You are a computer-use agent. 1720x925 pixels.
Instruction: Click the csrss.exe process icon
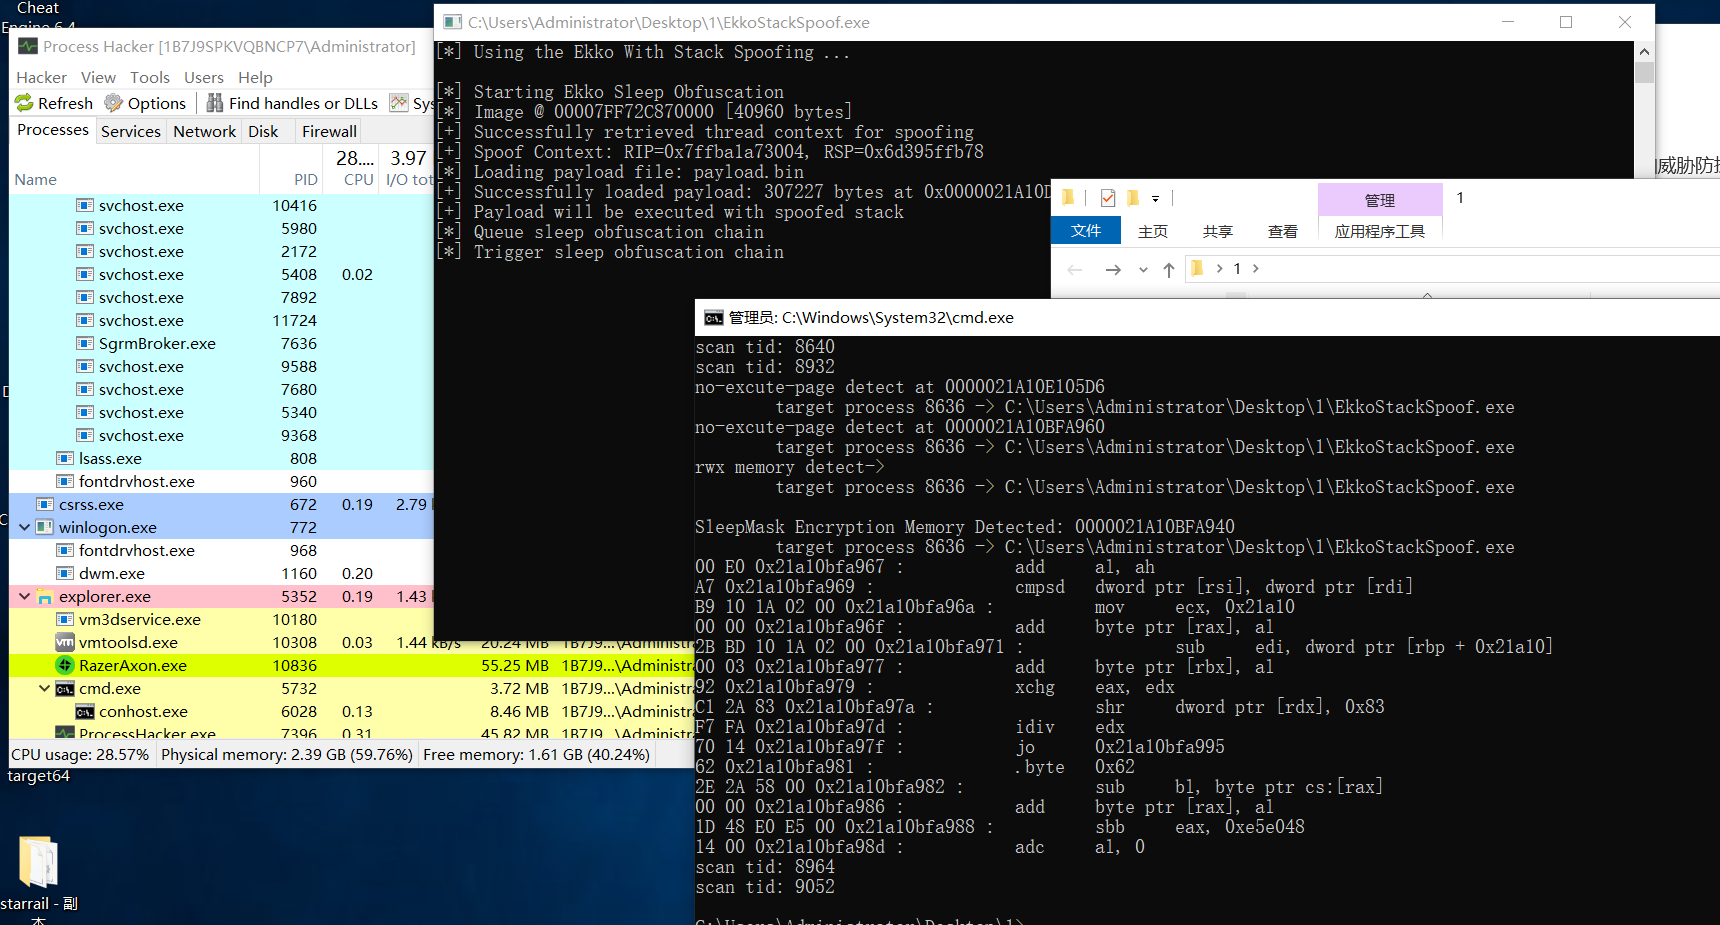point(45,504)
